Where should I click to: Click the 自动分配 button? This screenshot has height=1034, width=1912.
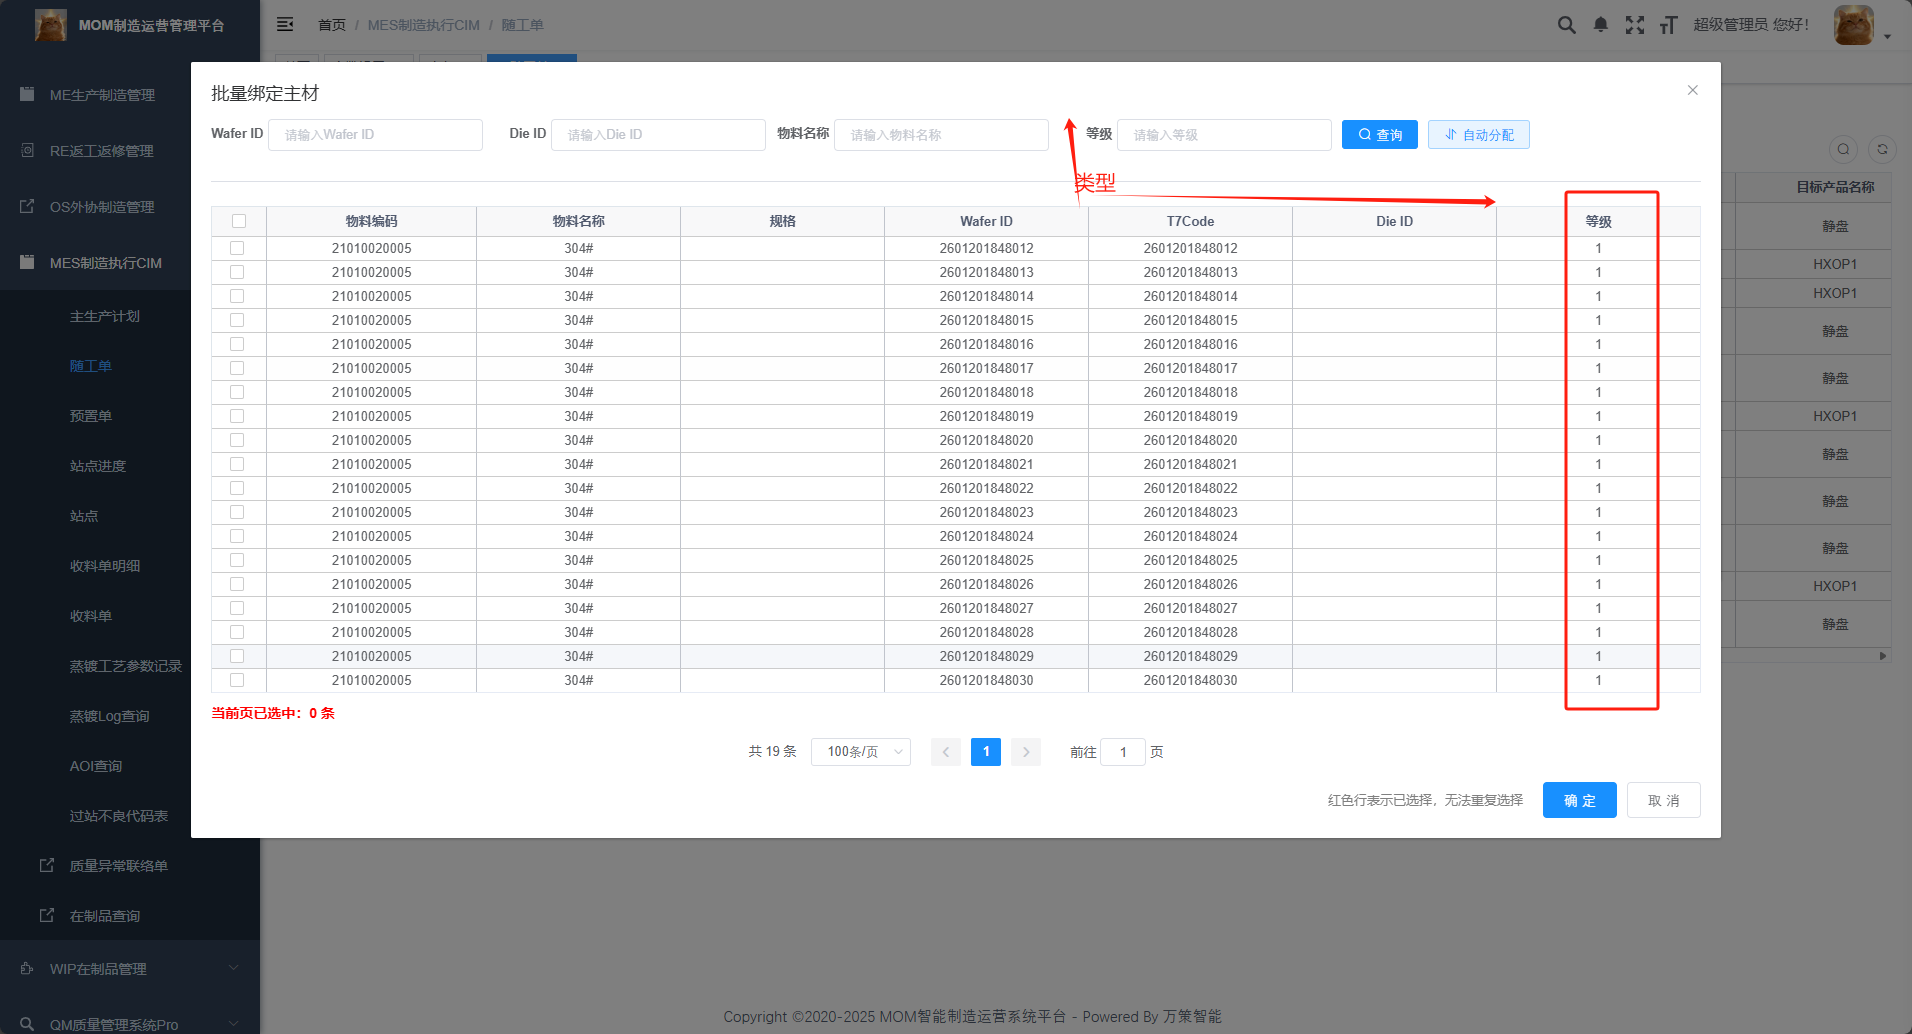coord(1479,134)
